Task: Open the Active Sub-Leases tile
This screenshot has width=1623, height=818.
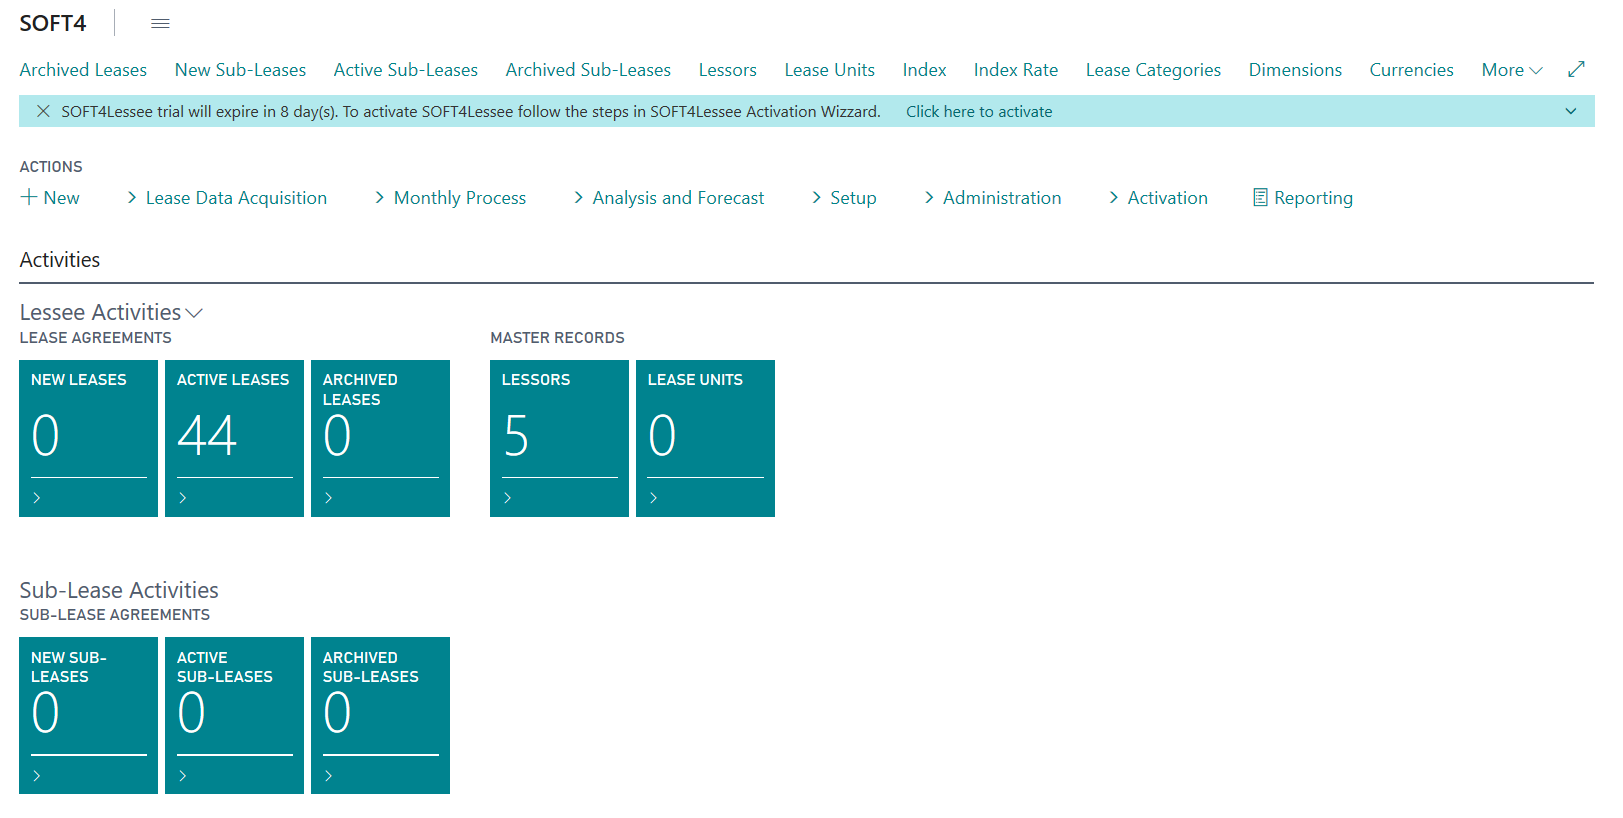Action: click(x=234, y=715)
